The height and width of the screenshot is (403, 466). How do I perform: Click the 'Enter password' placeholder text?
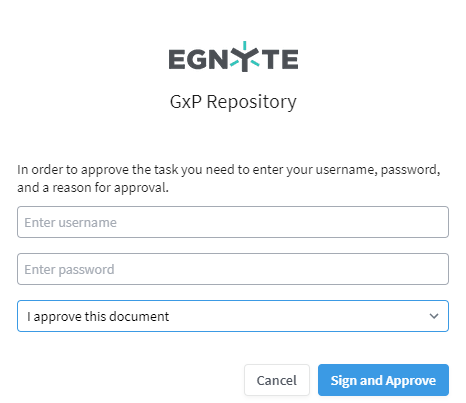tap(69, 270)
